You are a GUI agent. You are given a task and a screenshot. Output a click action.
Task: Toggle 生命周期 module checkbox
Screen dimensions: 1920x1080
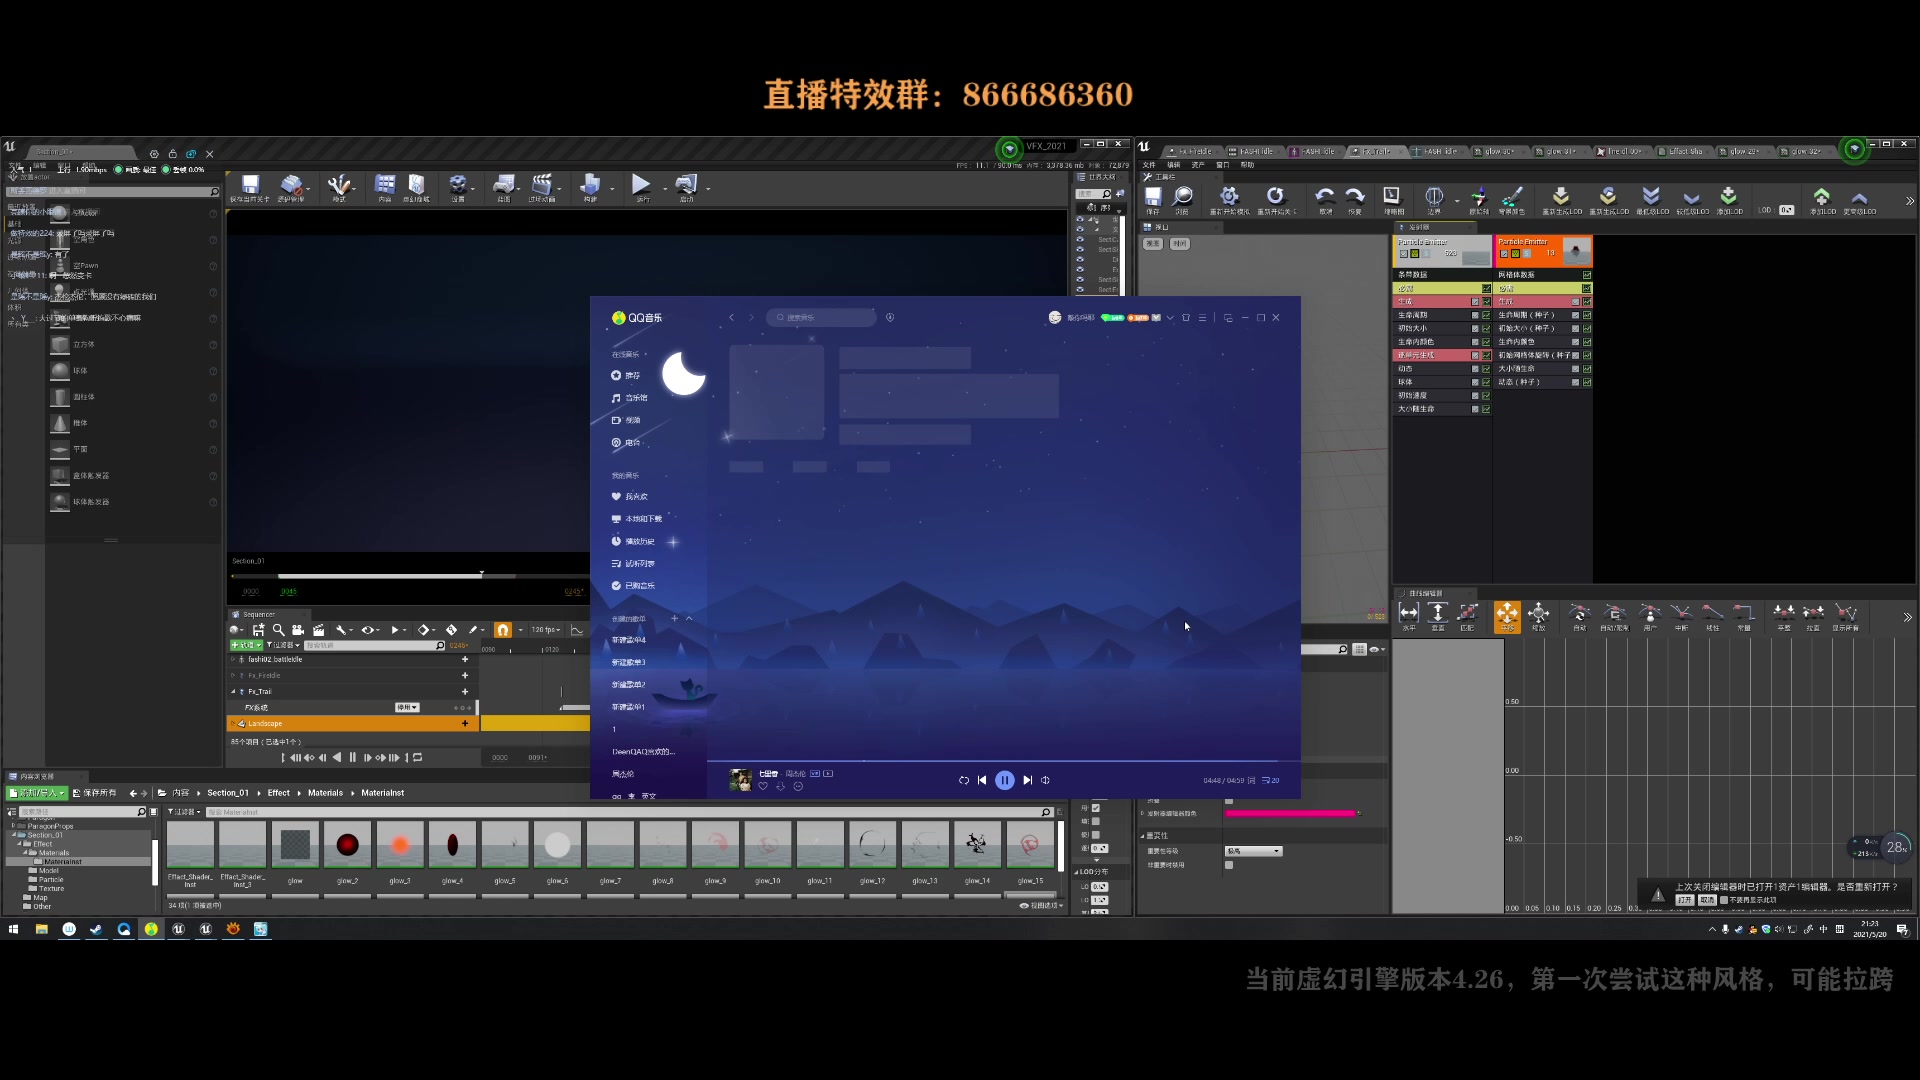(x=1475, y=315)
